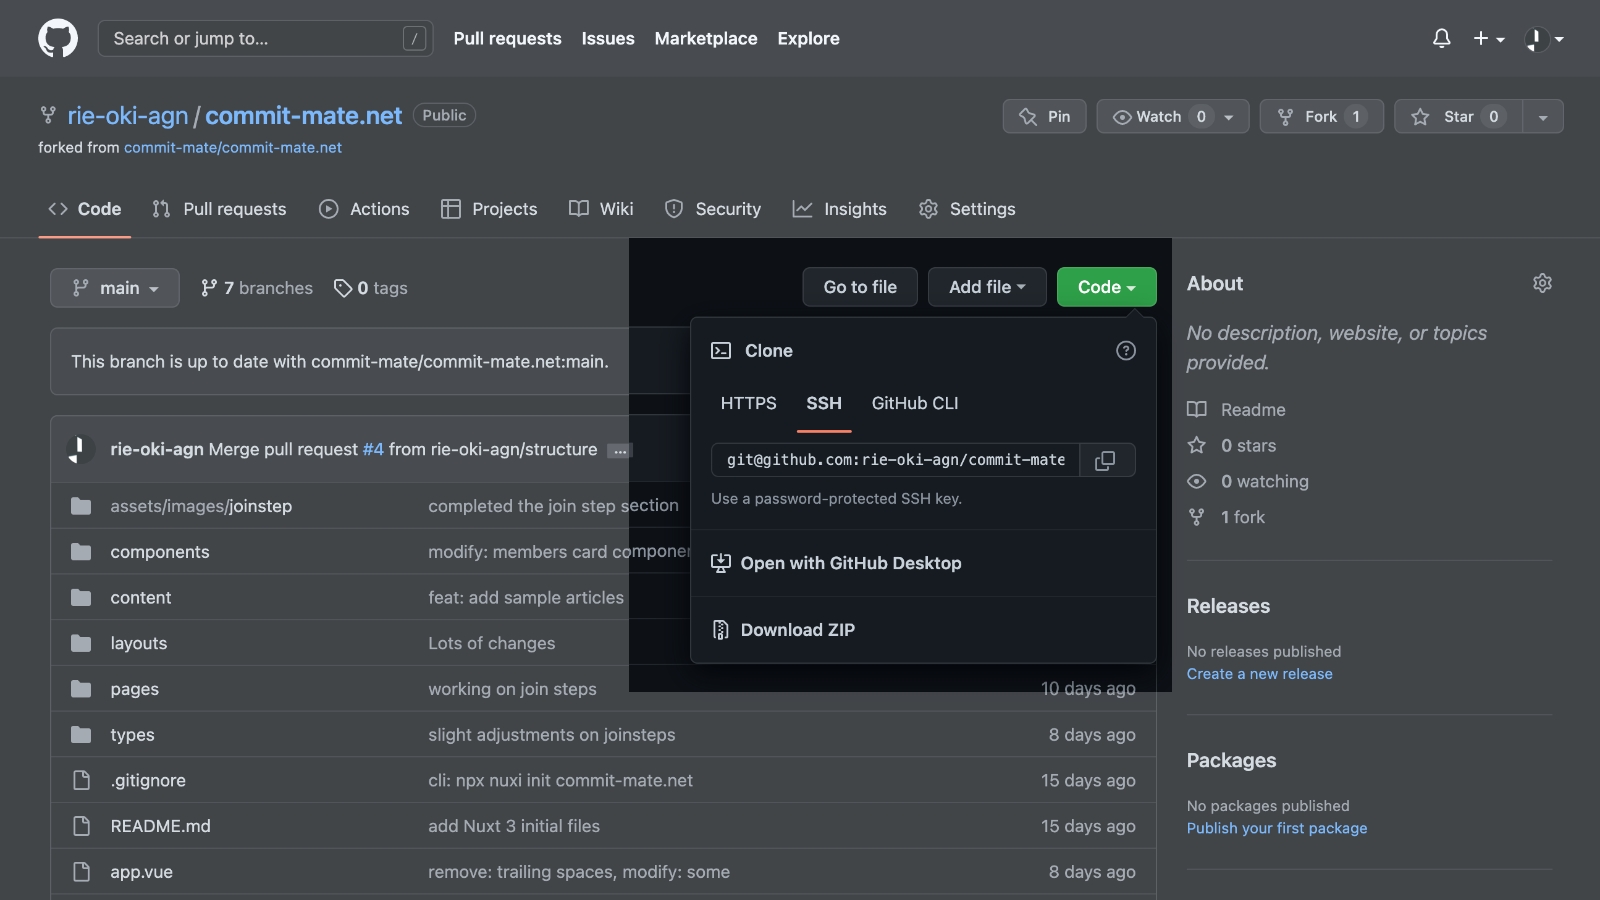Expand the Add file dropdown
The image size is (1600, 900).
point(987,287)
